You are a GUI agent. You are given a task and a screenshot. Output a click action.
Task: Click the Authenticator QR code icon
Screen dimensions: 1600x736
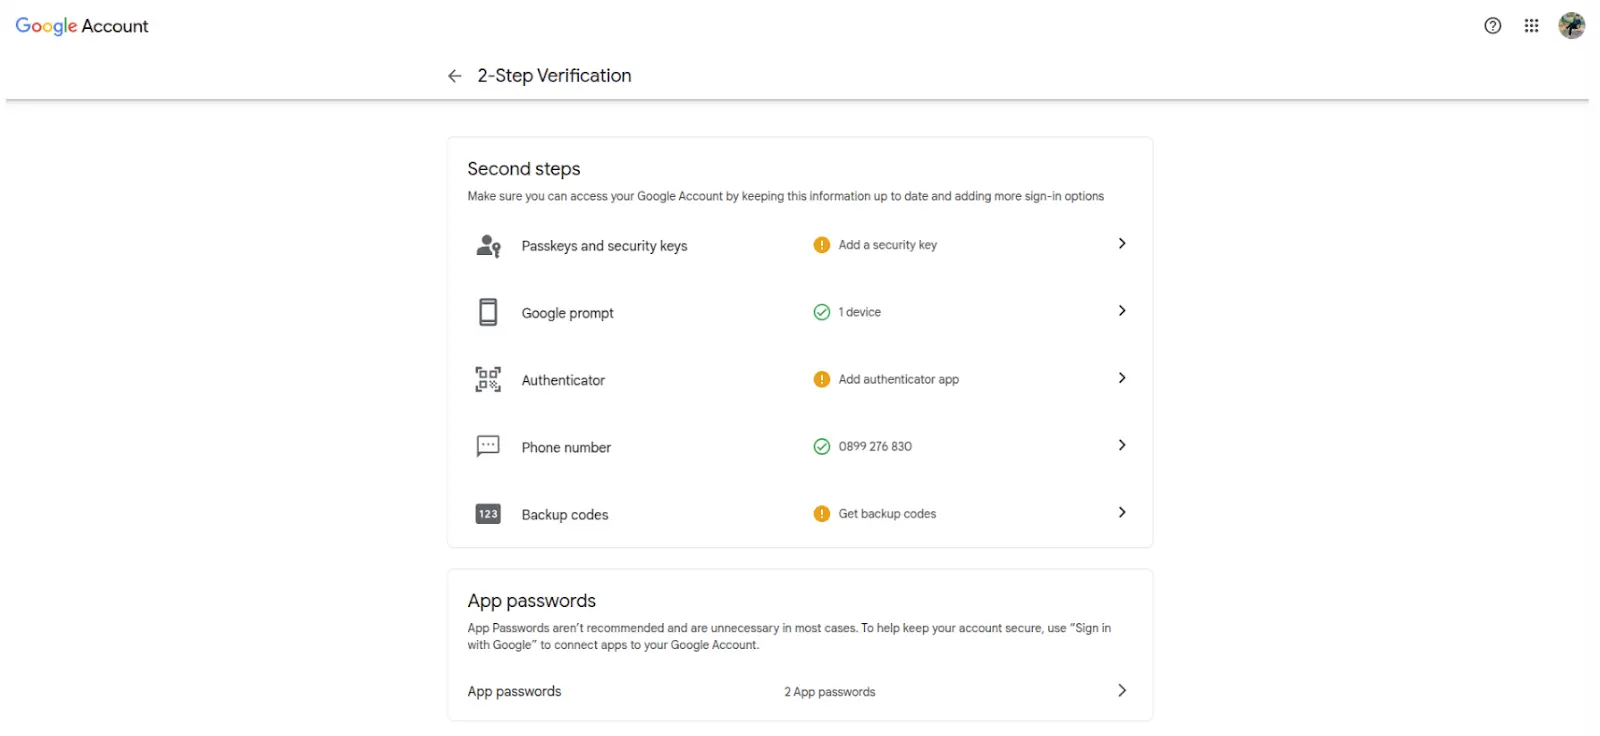(488, 380)
